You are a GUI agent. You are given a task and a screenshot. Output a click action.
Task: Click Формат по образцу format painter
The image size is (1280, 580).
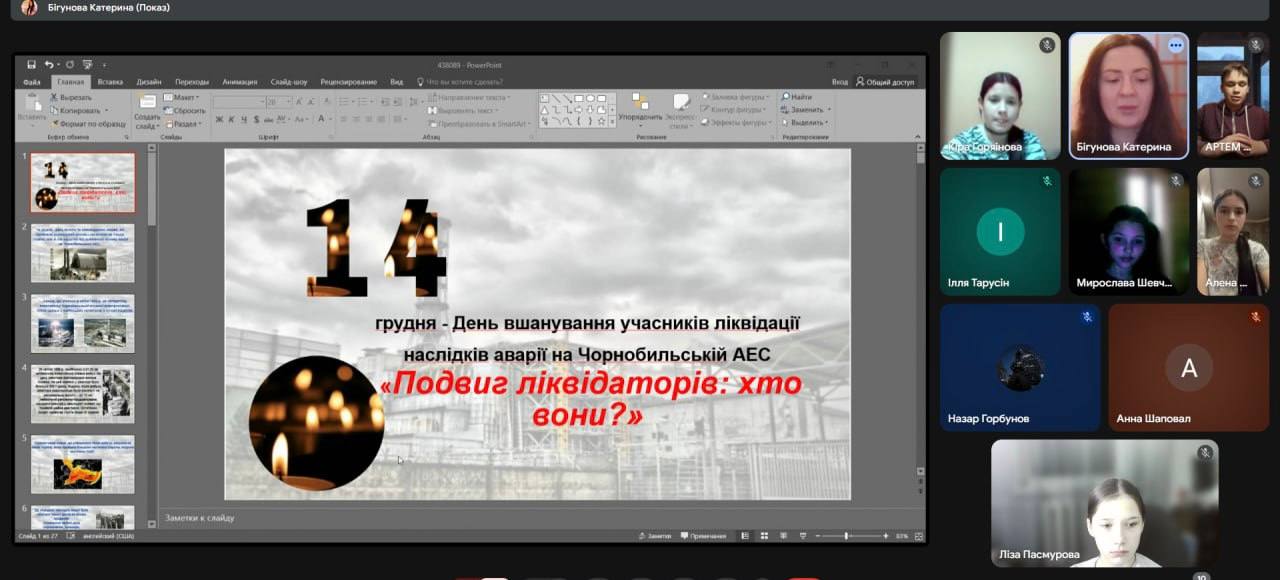click(88, 124)
